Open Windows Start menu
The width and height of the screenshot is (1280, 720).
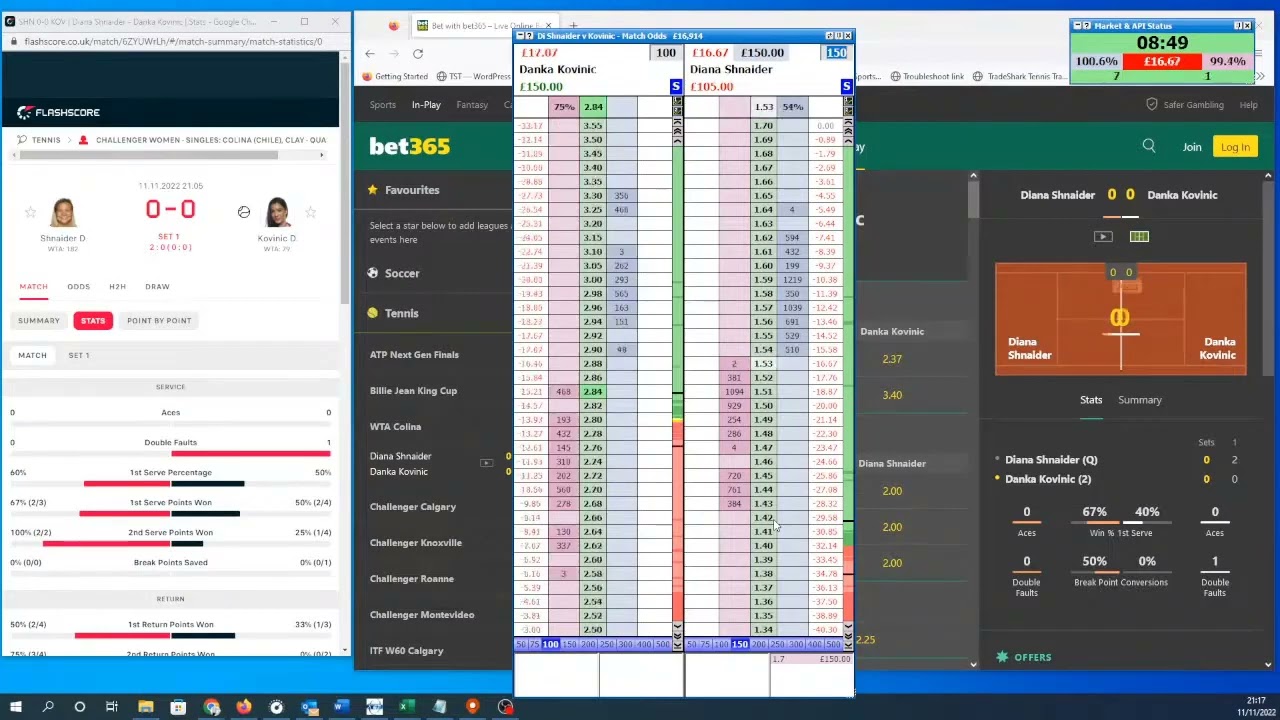click(x=16, y=707)
